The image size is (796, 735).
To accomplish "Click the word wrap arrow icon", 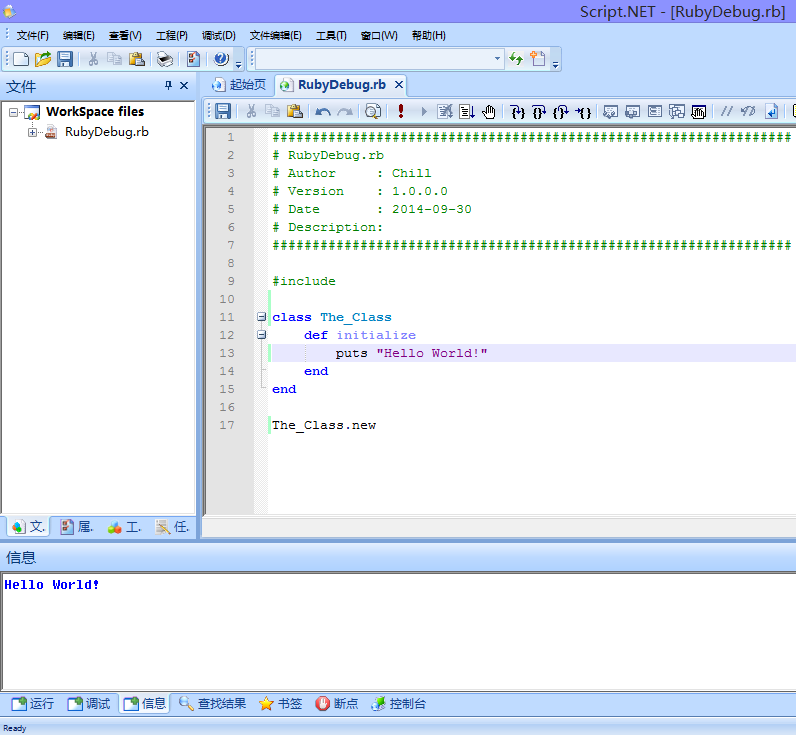I will (772, 111).
